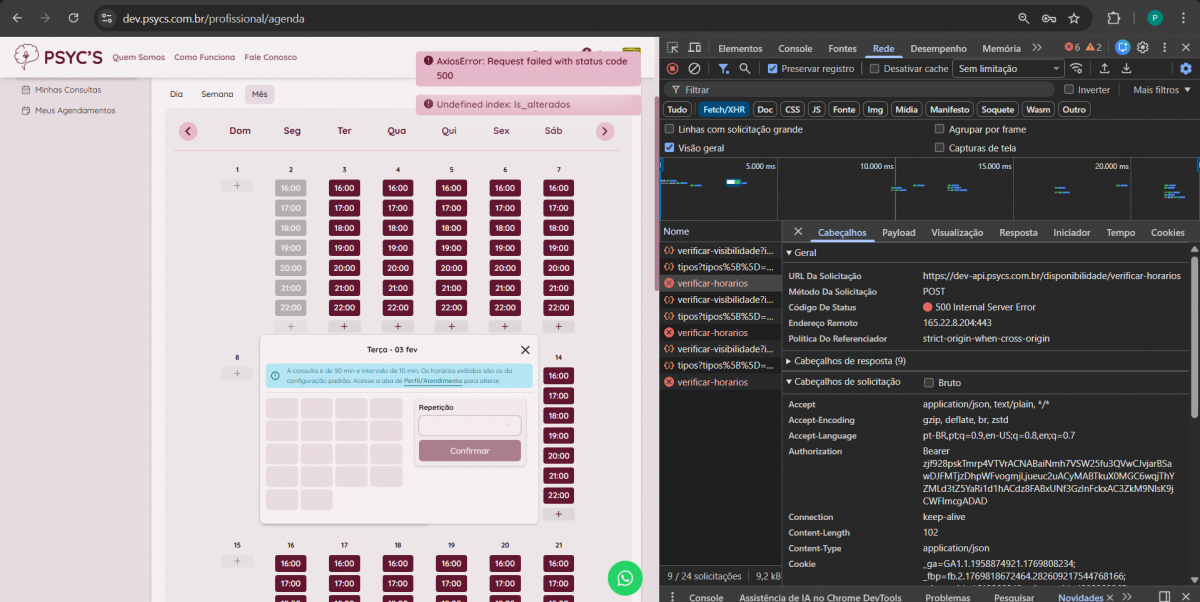Stop recording network log
The image size is (1200, 602).
coord(673,69)
